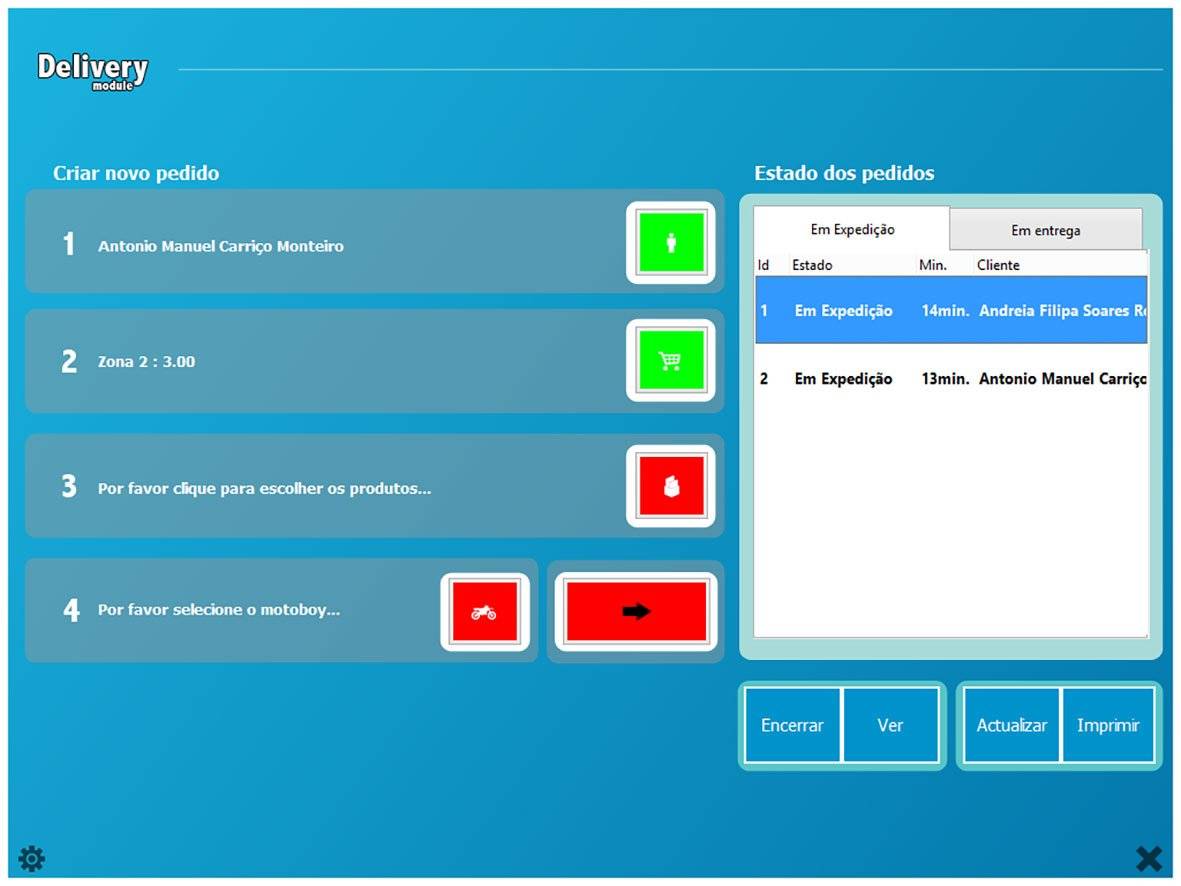Click the 13min. cell in order 2

tap(945, 378)
